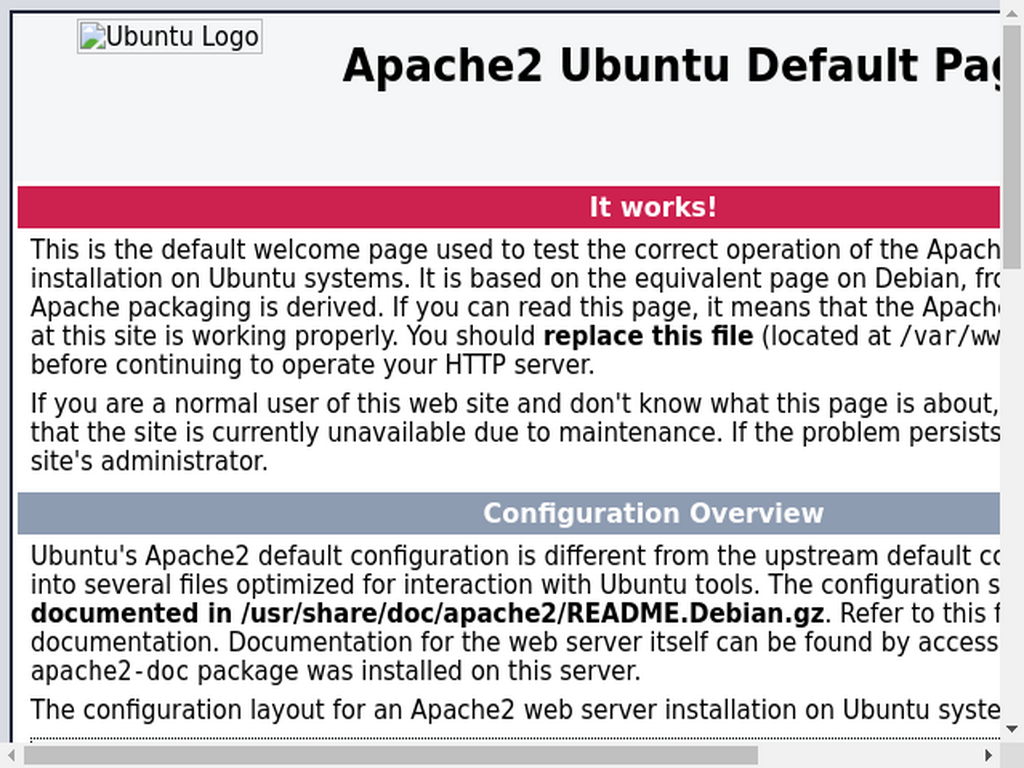1024x768 pixels.
Task: Click the bold "/usr/share/doc/apache2/README.Debian.gz" path text
Action: [x=532, y=613]
